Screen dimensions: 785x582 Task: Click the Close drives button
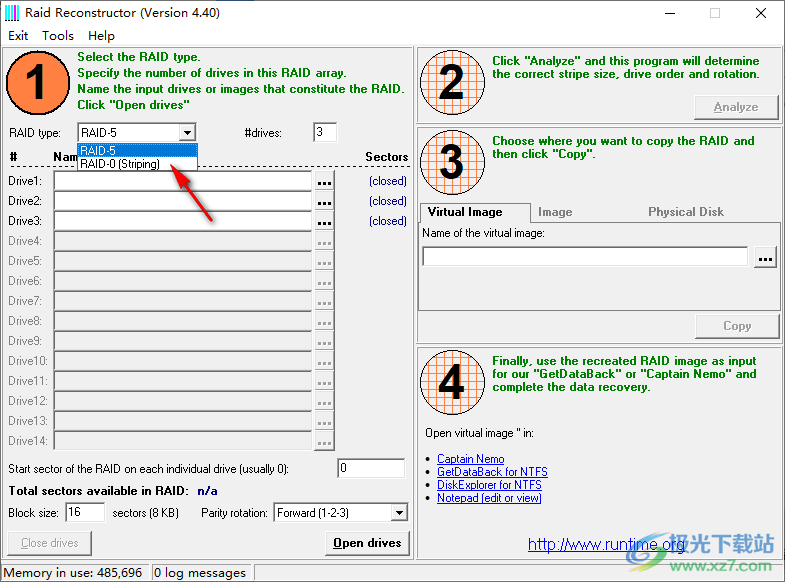50,543
